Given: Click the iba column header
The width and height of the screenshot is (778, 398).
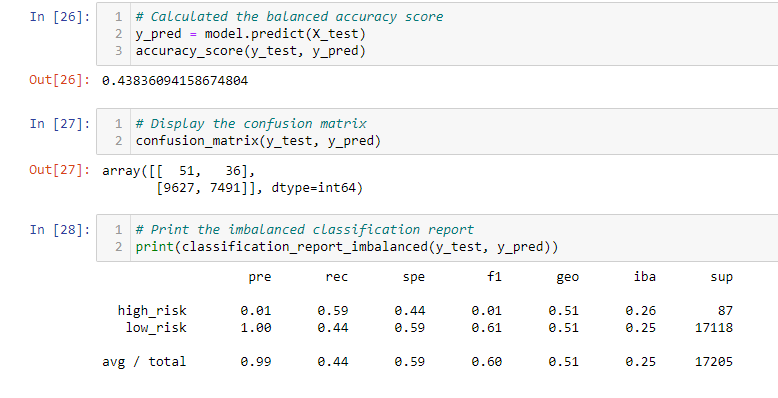Looking at the screenshot, I should coord(645,276).
